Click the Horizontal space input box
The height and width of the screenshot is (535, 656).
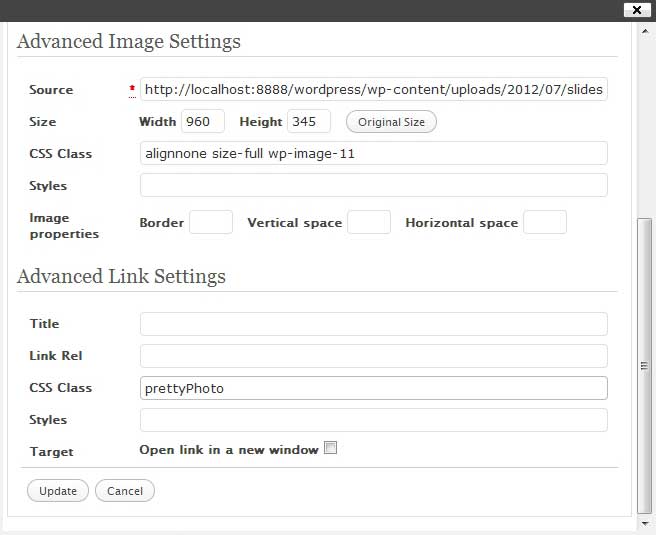pos(545,223)
